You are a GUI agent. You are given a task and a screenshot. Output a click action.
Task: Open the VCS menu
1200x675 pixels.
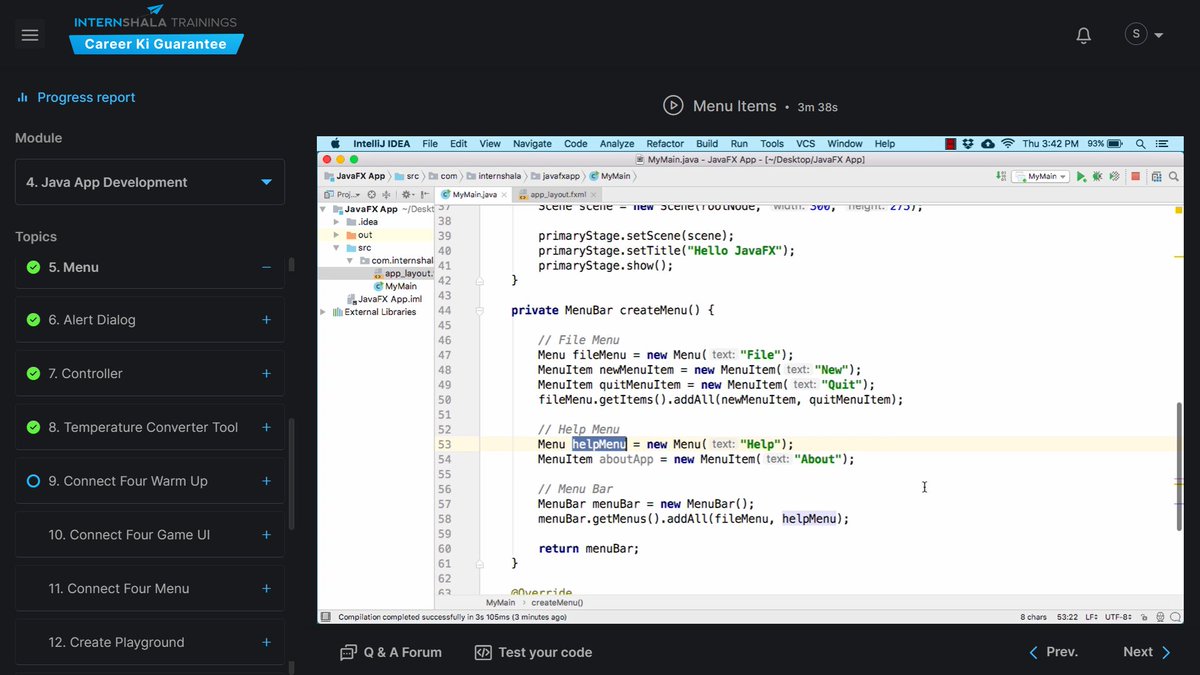click(x=806, y=144)
